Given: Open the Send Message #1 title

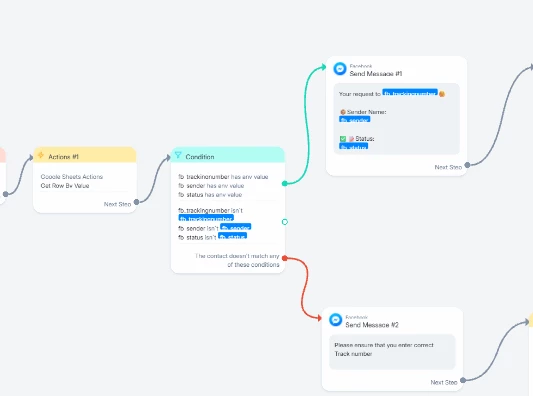Looking at the screenshot, I should tap(376, 74).
